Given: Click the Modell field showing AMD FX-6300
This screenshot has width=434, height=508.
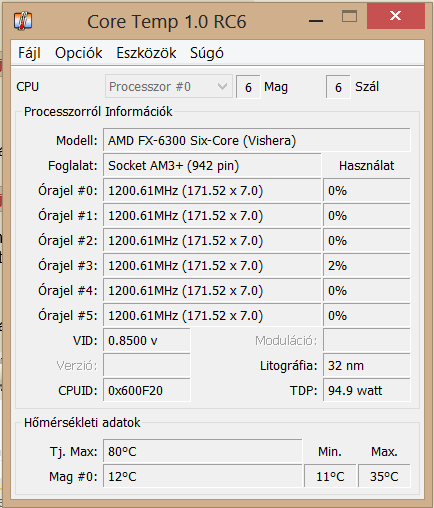Looking at the screenshot, I should (257, 140).
